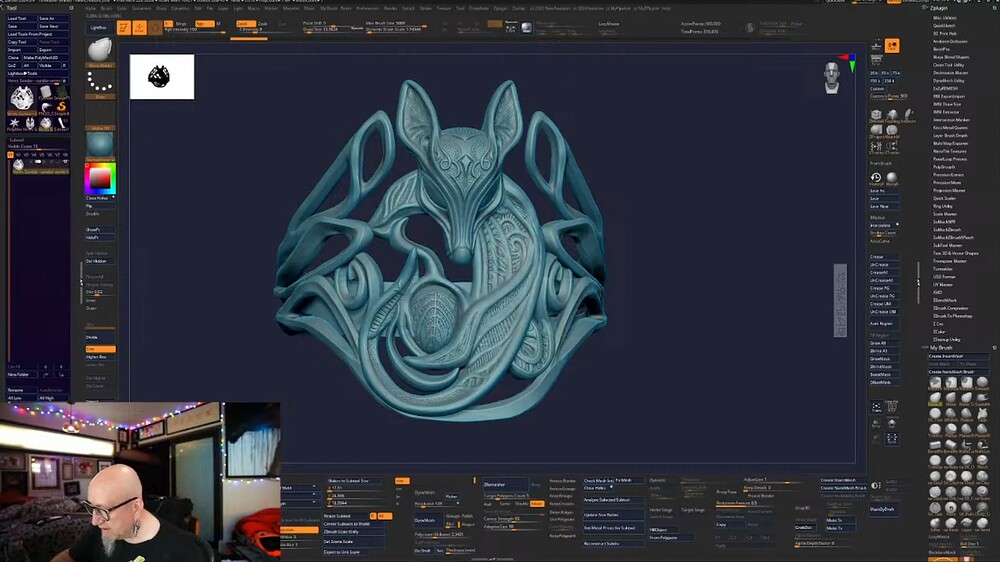Click the XYZ axis gizmo in viewport

point(849,63)
